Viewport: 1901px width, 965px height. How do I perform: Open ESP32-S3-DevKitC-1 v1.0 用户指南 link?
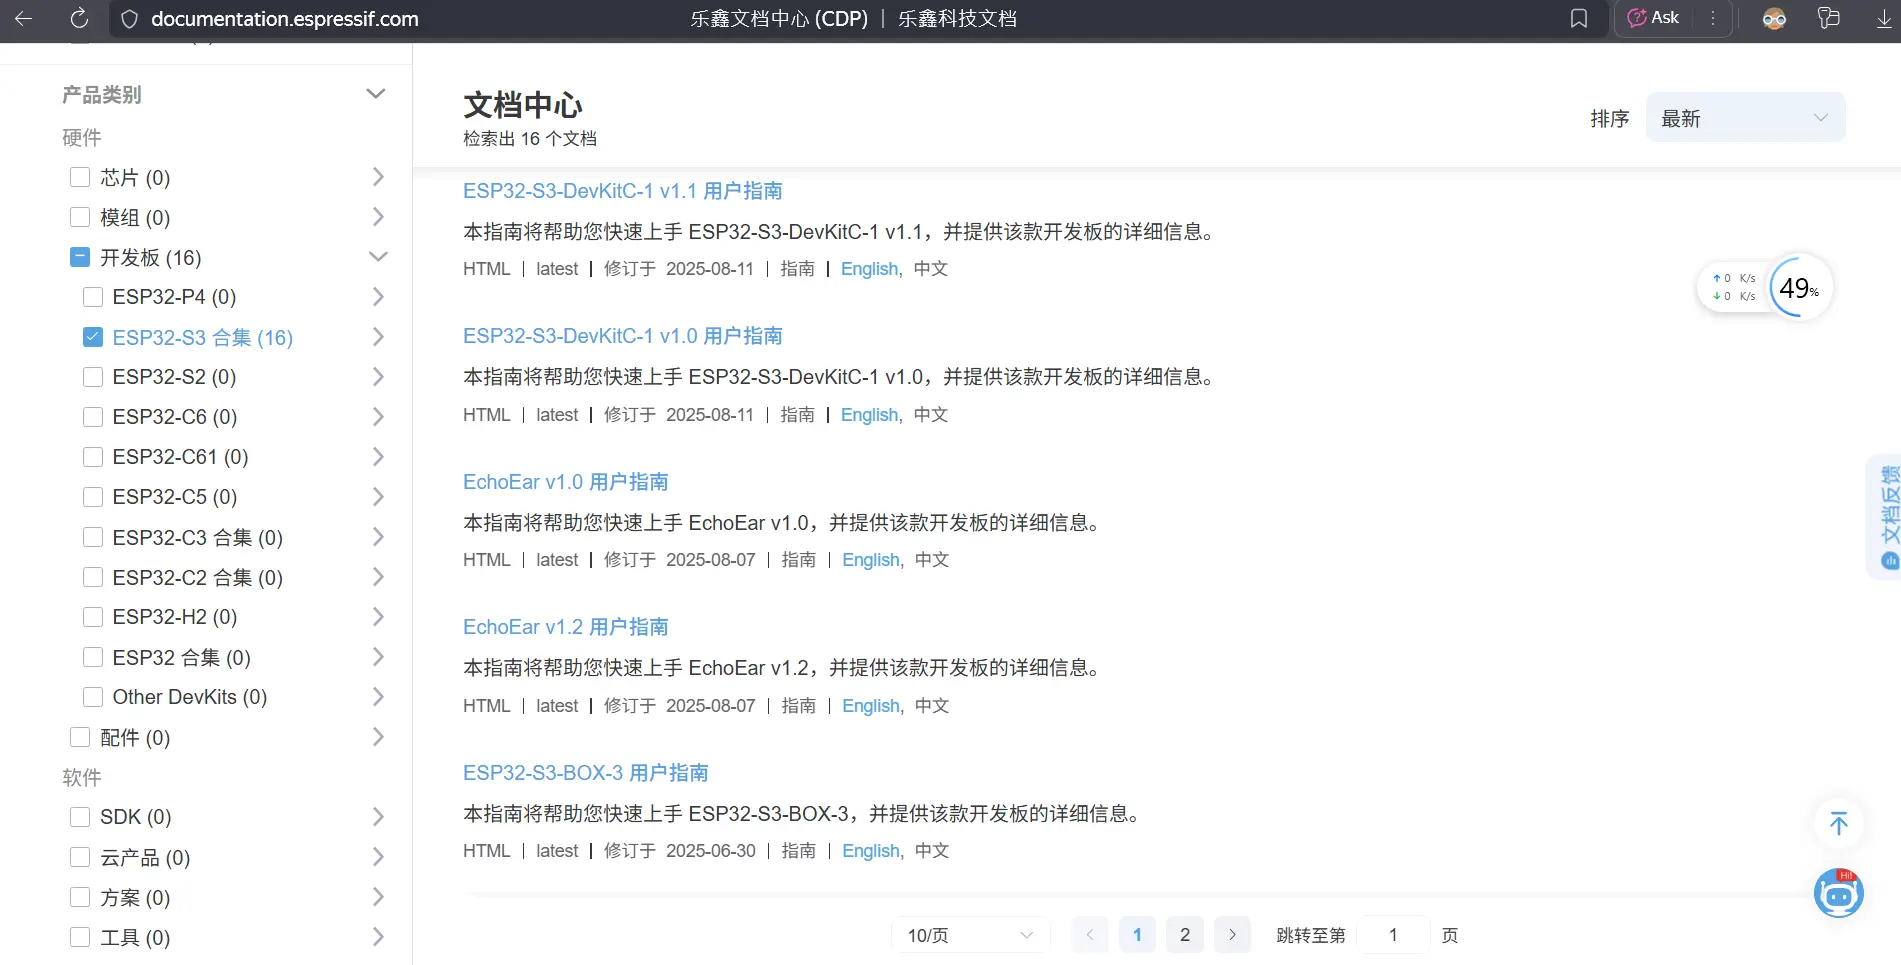click(622, 336)
